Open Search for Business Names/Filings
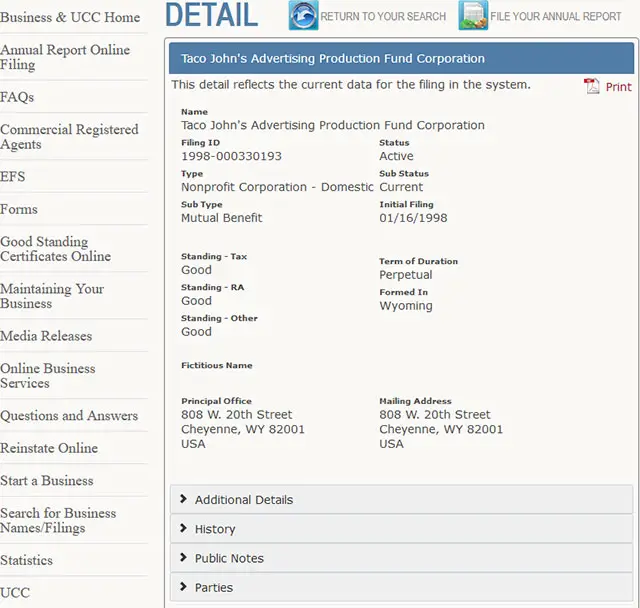Image resolution: width=640 pixels, height=608 pixels. click(x=58, y=520)
